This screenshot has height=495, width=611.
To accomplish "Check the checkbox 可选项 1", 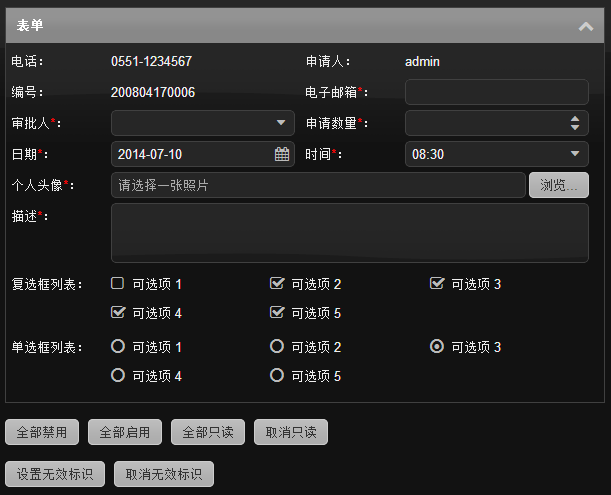I will (x=118, y=283).
